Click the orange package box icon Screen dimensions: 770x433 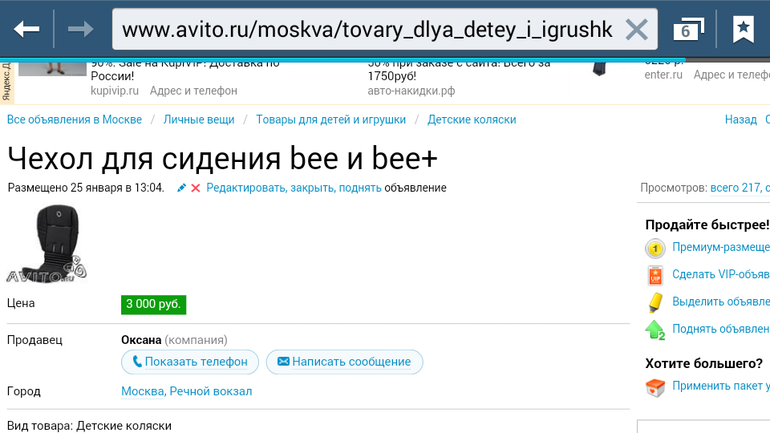(x=655, y=387)
